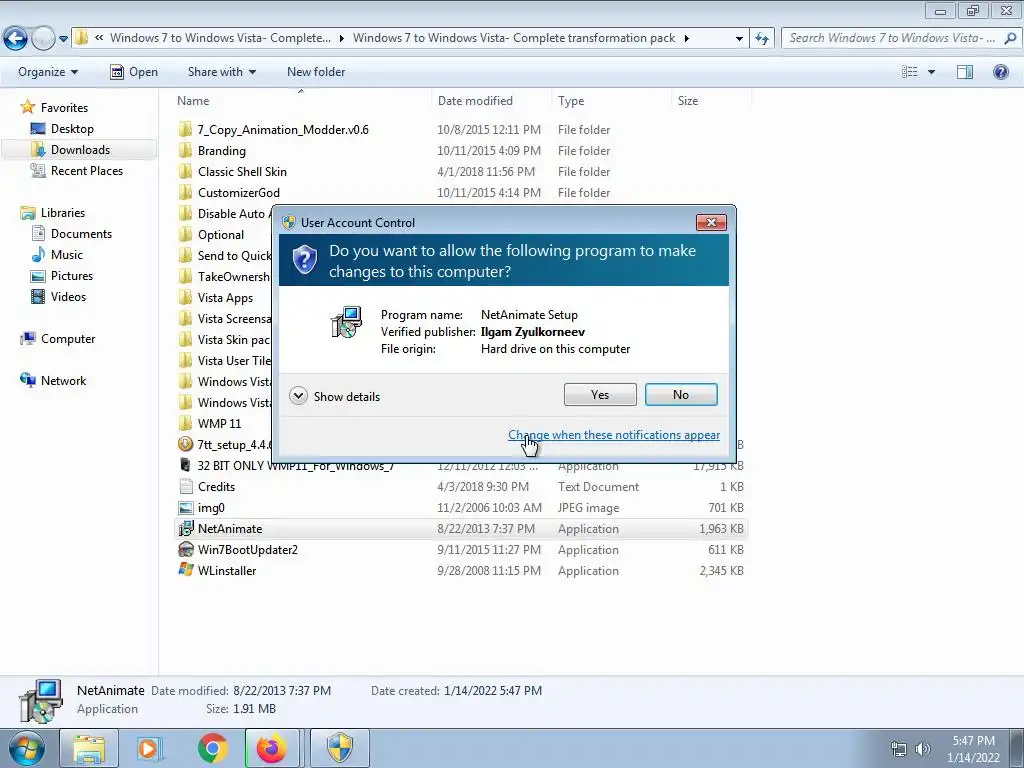Click the Refresh button beside address bar
Image resolution: width=1024 pixels, height=768 pixels.
(761, 39)
